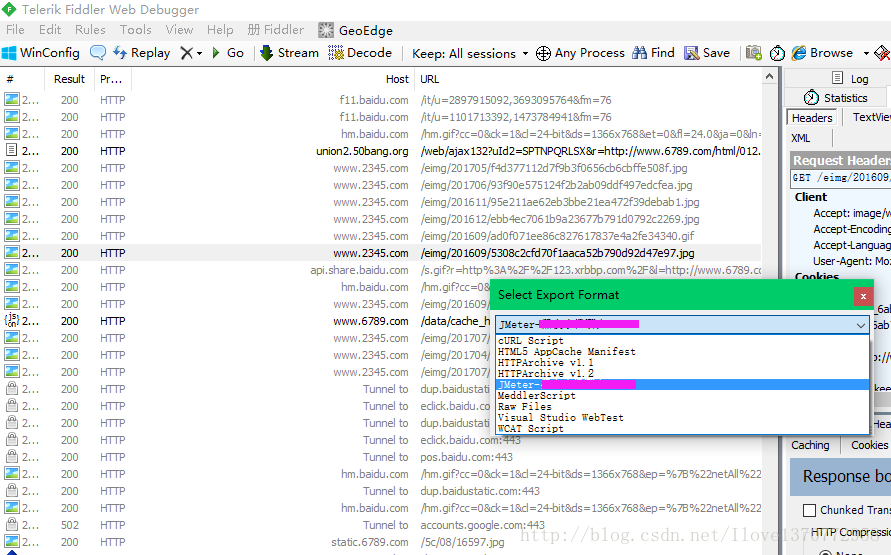Click Go to resume sessions

pyautogui.click(x=227, y=53)
